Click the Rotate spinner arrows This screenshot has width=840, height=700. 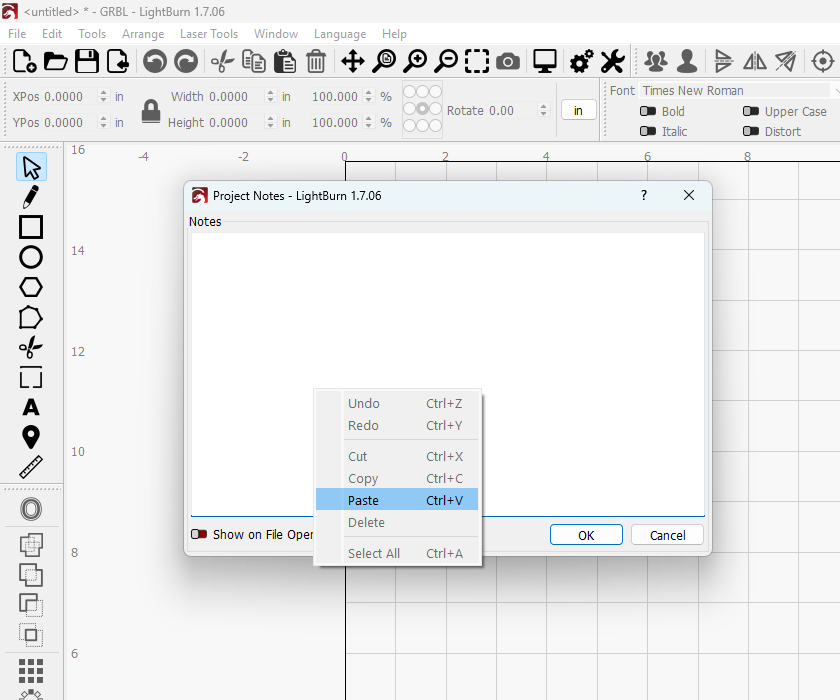tap(544, 110)
